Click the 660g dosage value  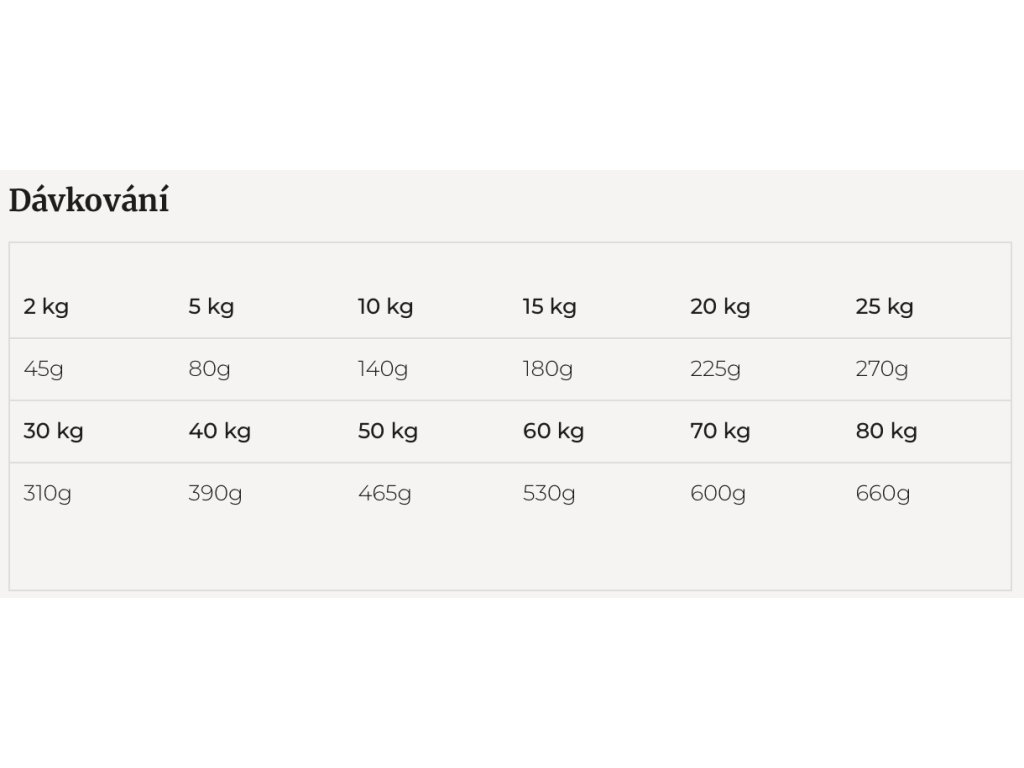[x=883, y=493]
